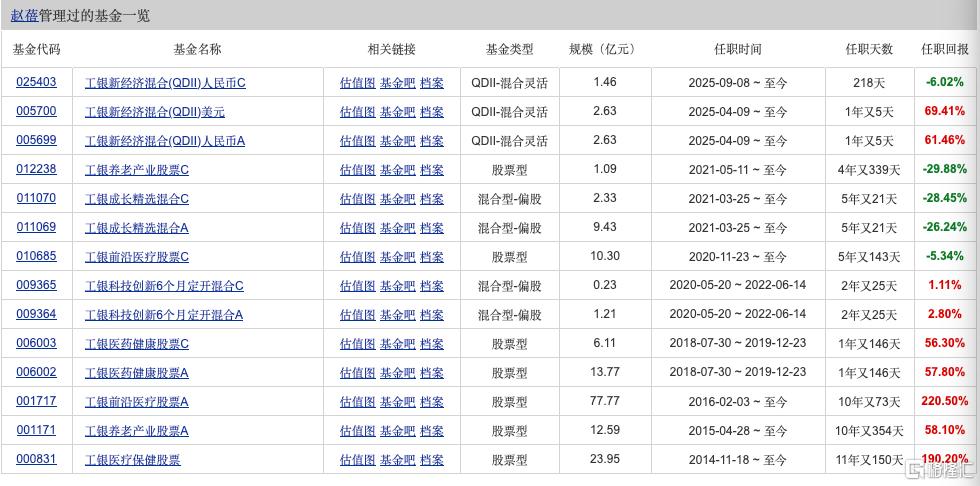
Task: Open 档案 for 工银前沿医疗股票C
Action: (432, 257)
